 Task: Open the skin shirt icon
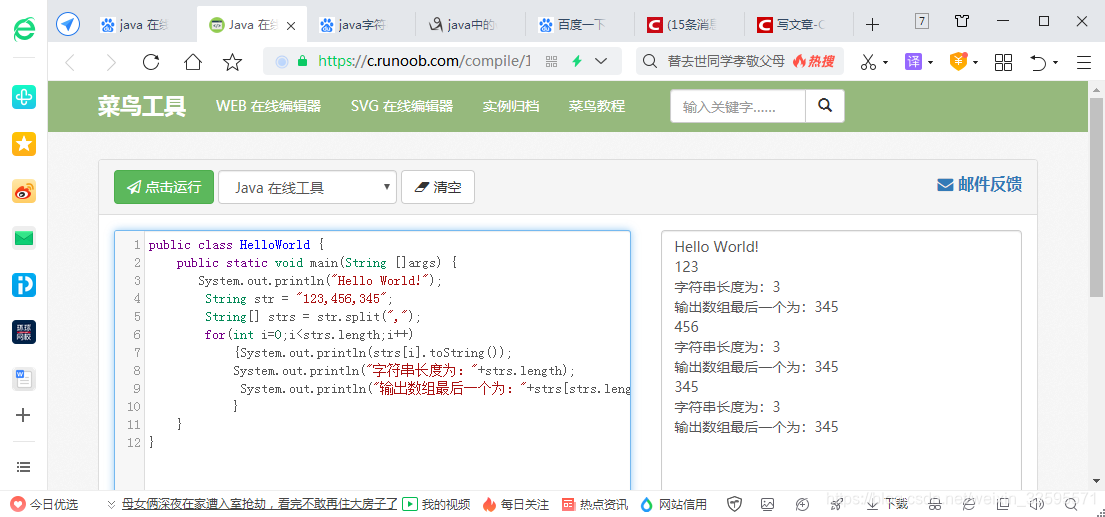(962, 21)
